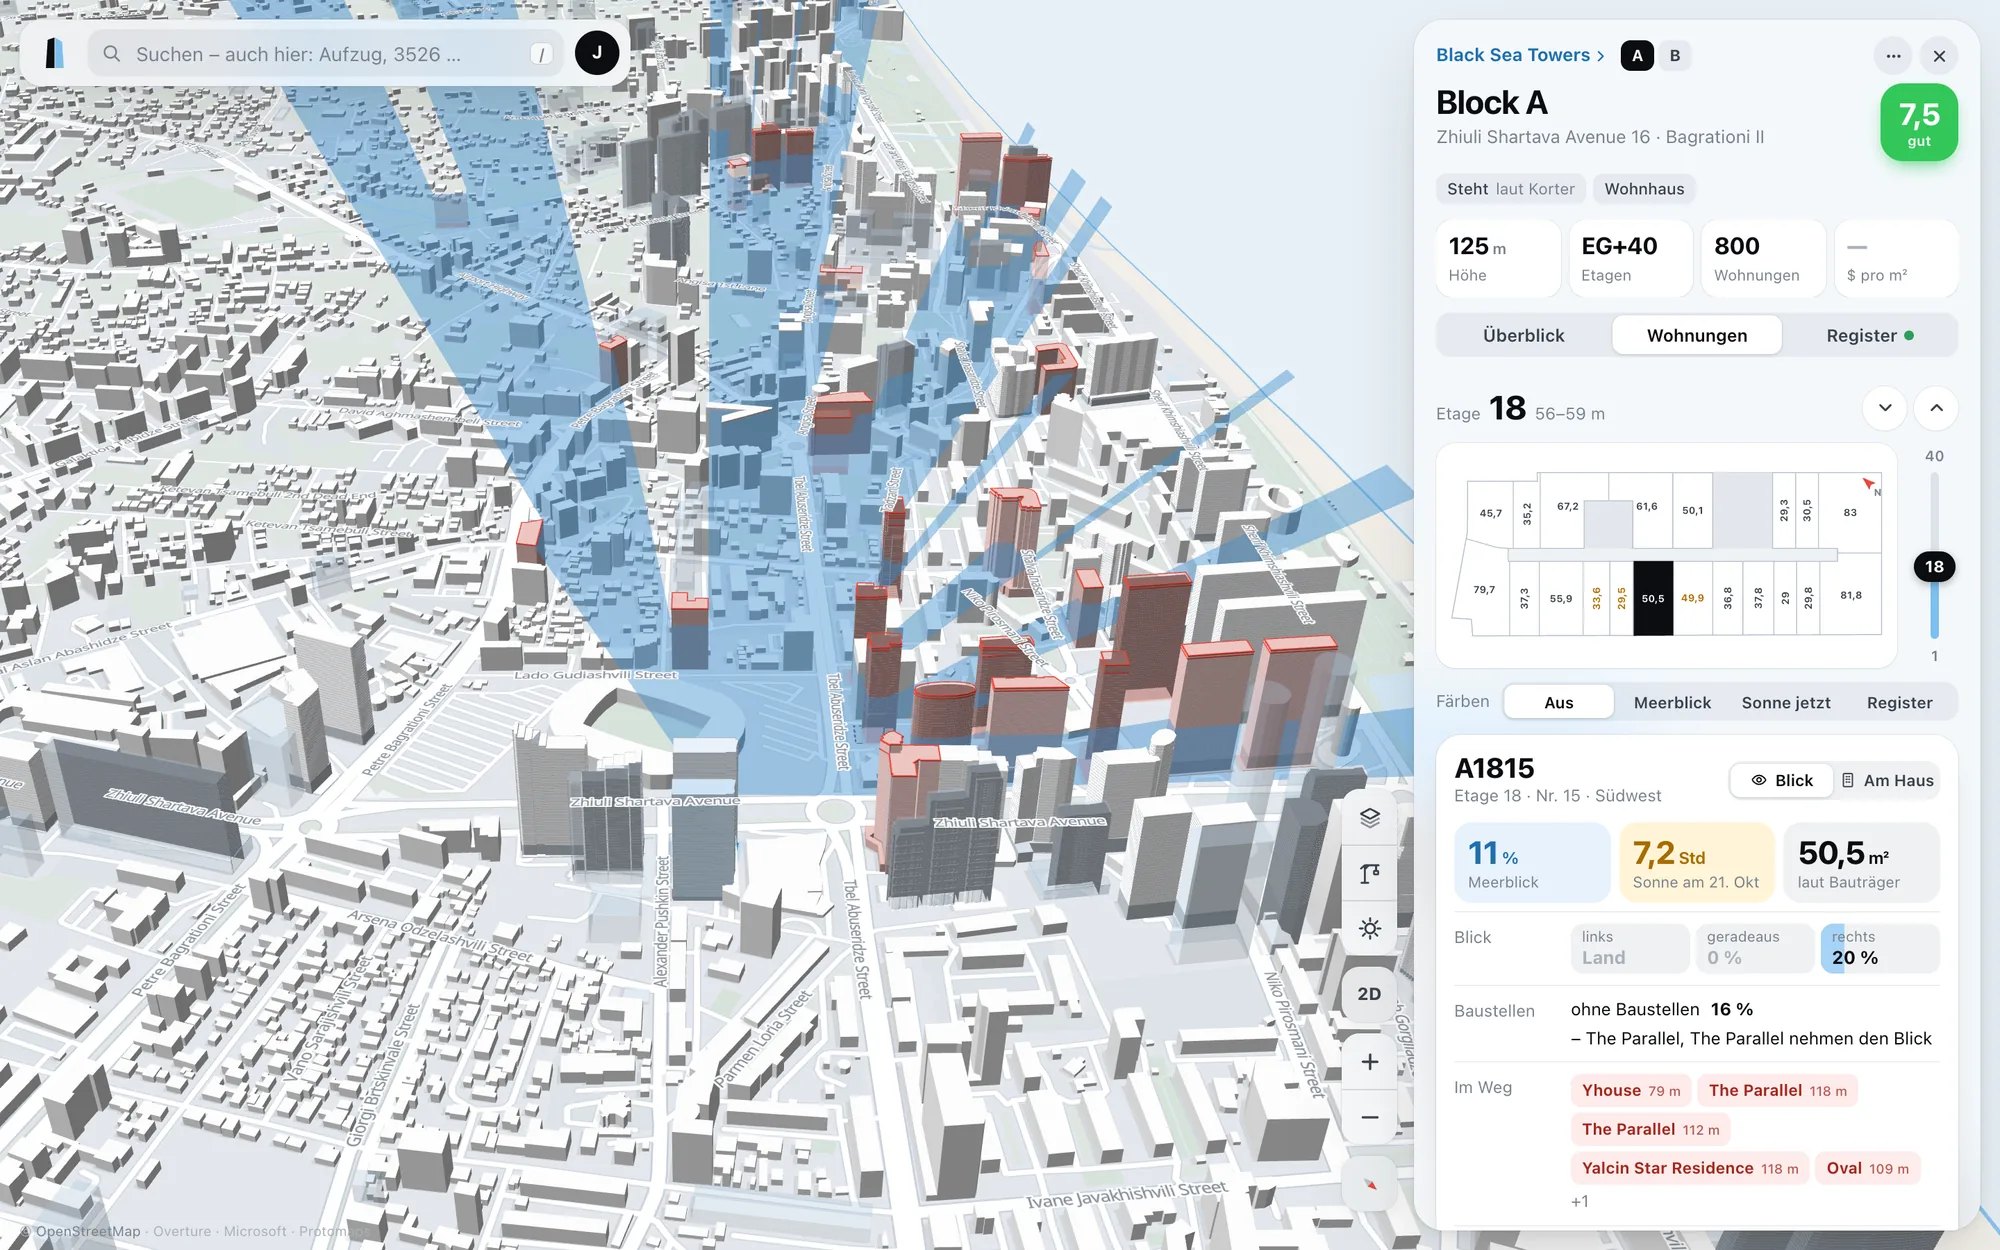Open the sun lighting control
The image size is (2000, 1250).
click(x=1370, y=928)
